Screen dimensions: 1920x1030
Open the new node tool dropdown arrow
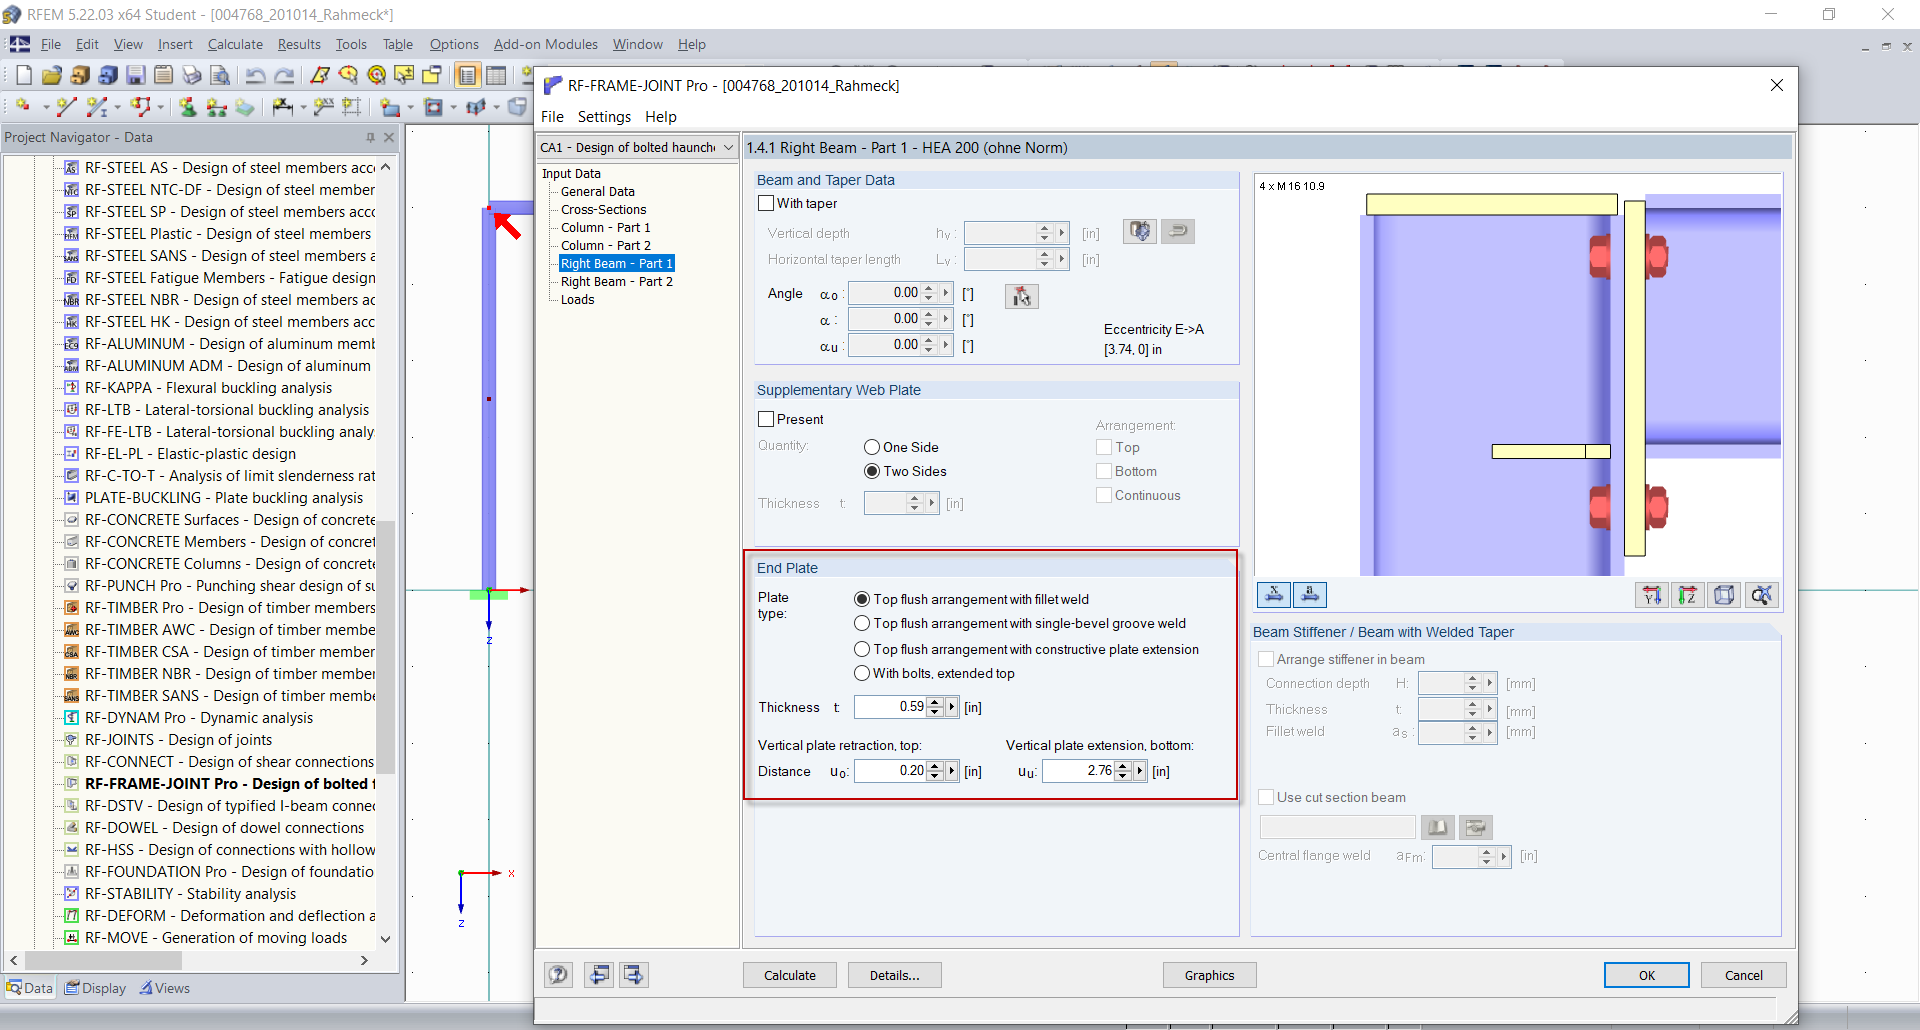tap(46, 107)
